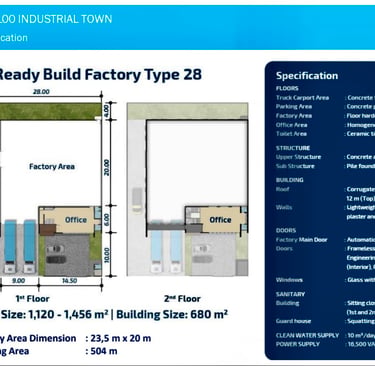The height and width of the screenshot is (366, 375).
Task: Select the "Truck Carport Area" specification row label
Action: coord(302,98)
